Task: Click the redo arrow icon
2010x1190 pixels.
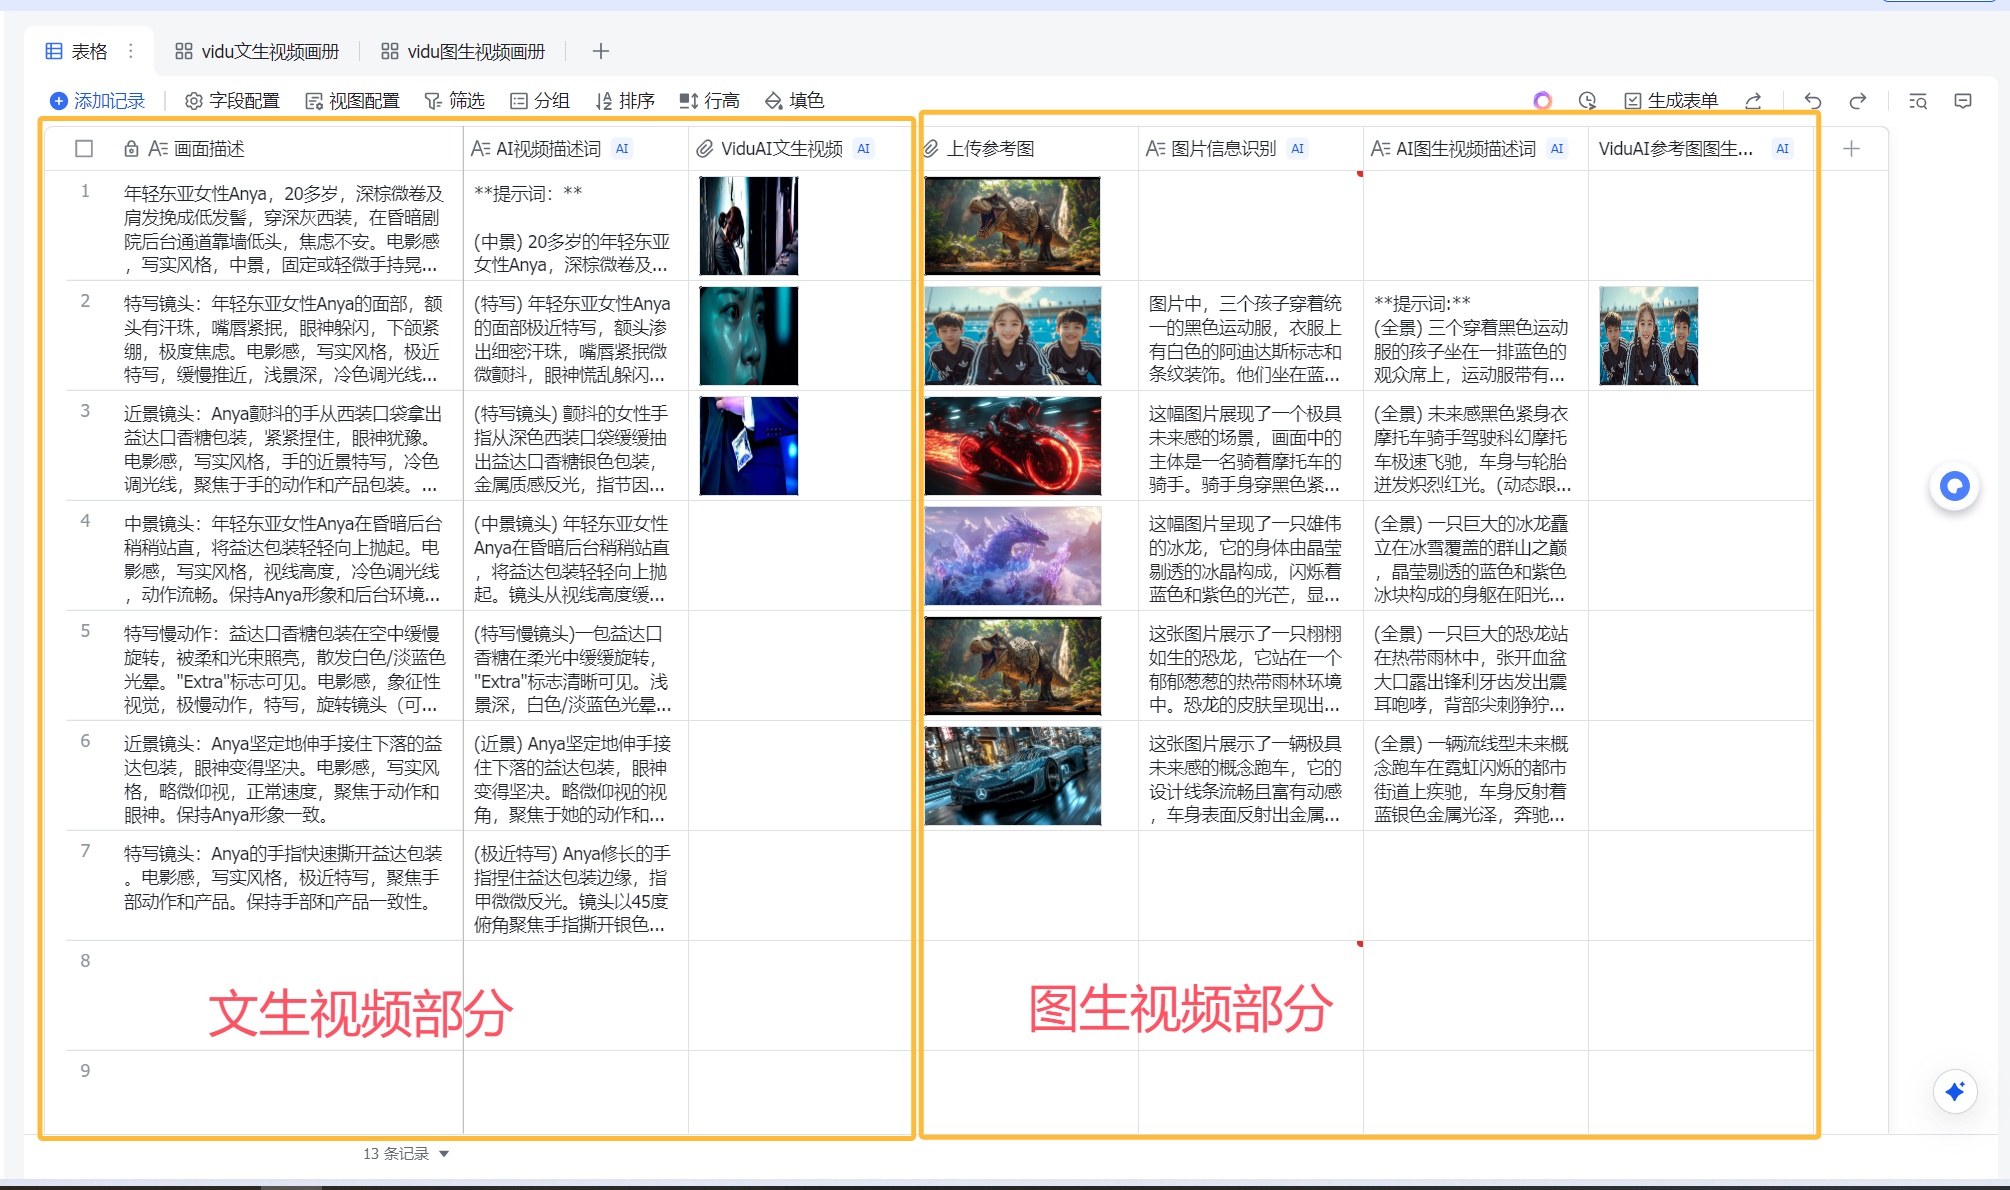Action: [1857, 101]
